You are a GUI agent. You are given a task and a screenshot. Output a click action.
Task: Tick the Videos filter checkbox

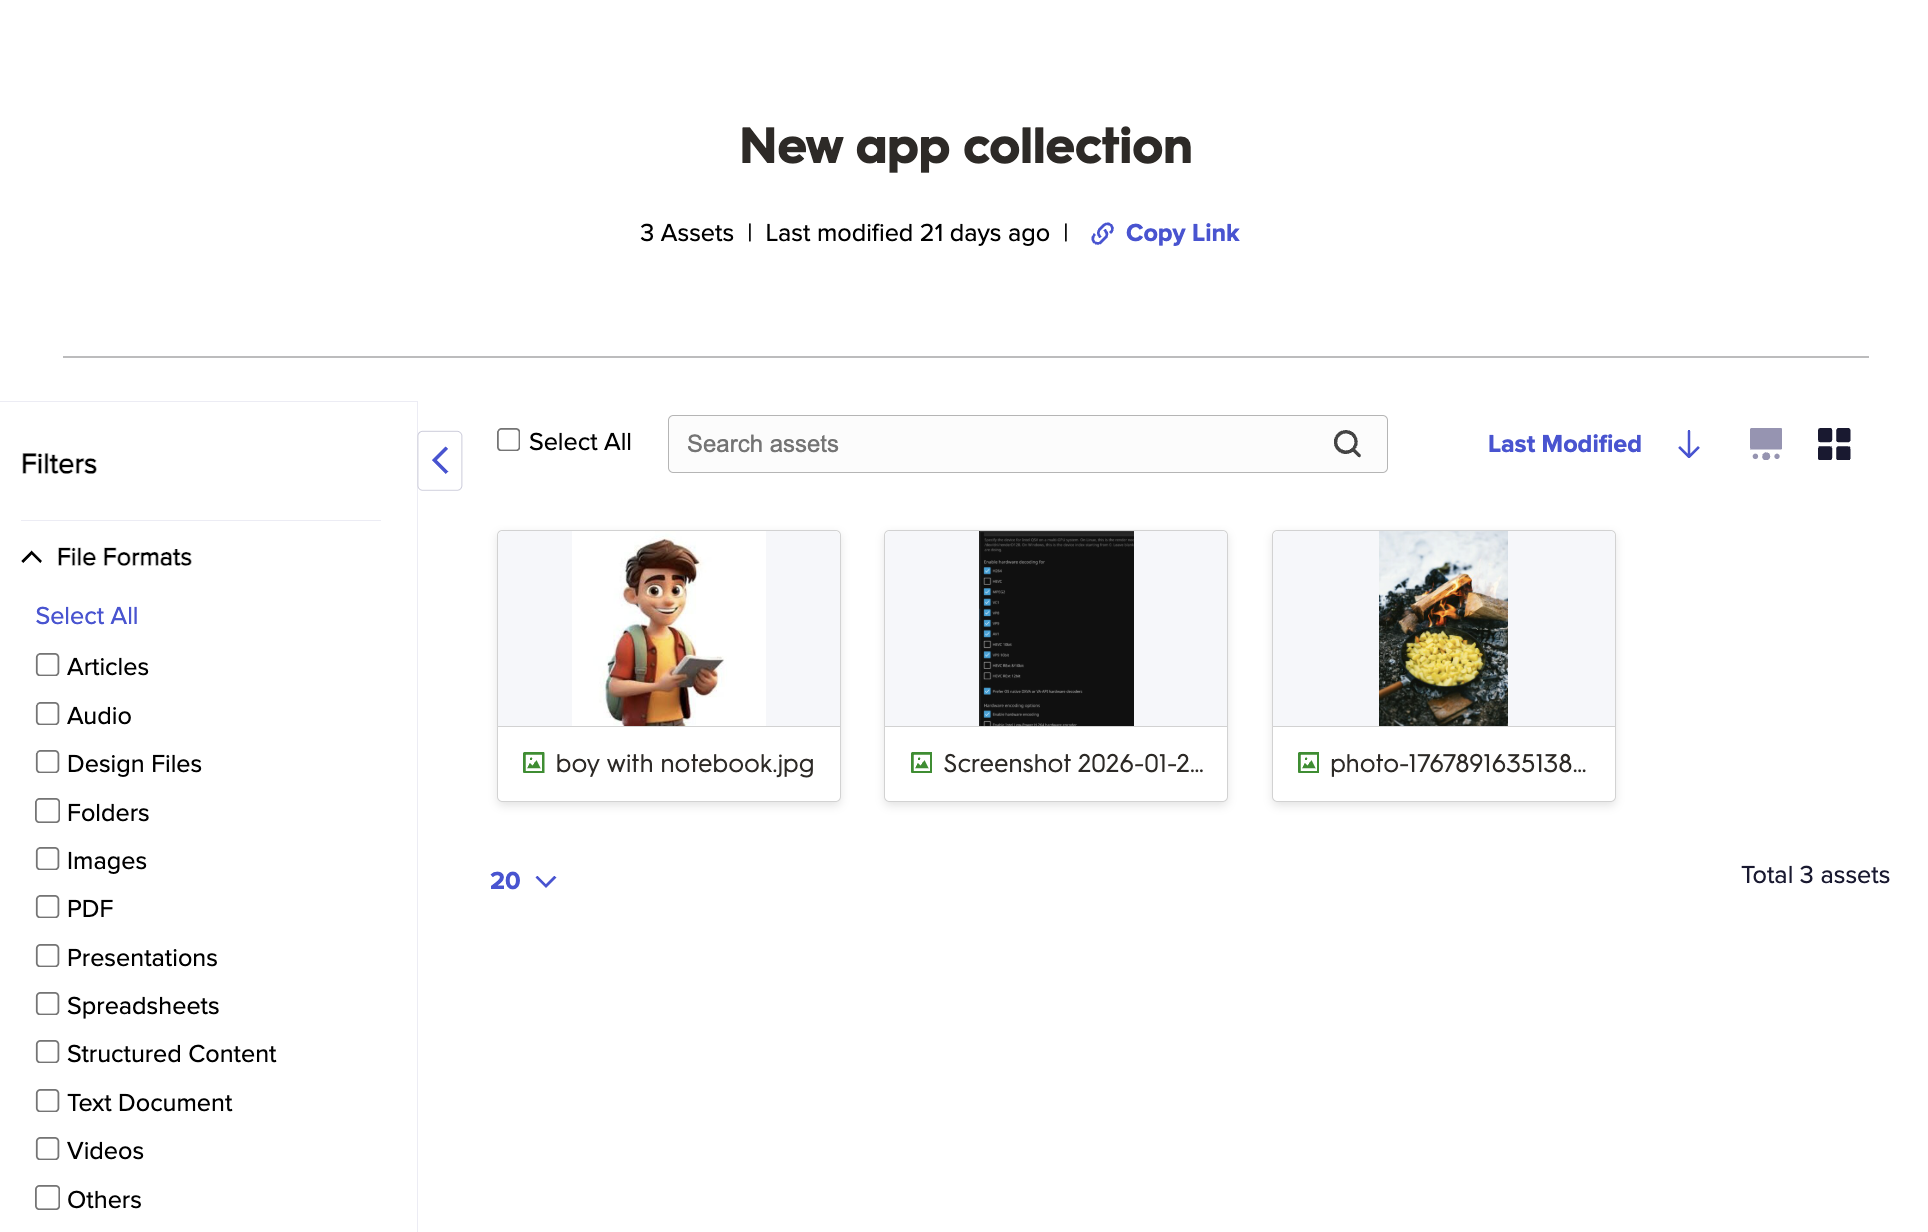(47, 1149)
